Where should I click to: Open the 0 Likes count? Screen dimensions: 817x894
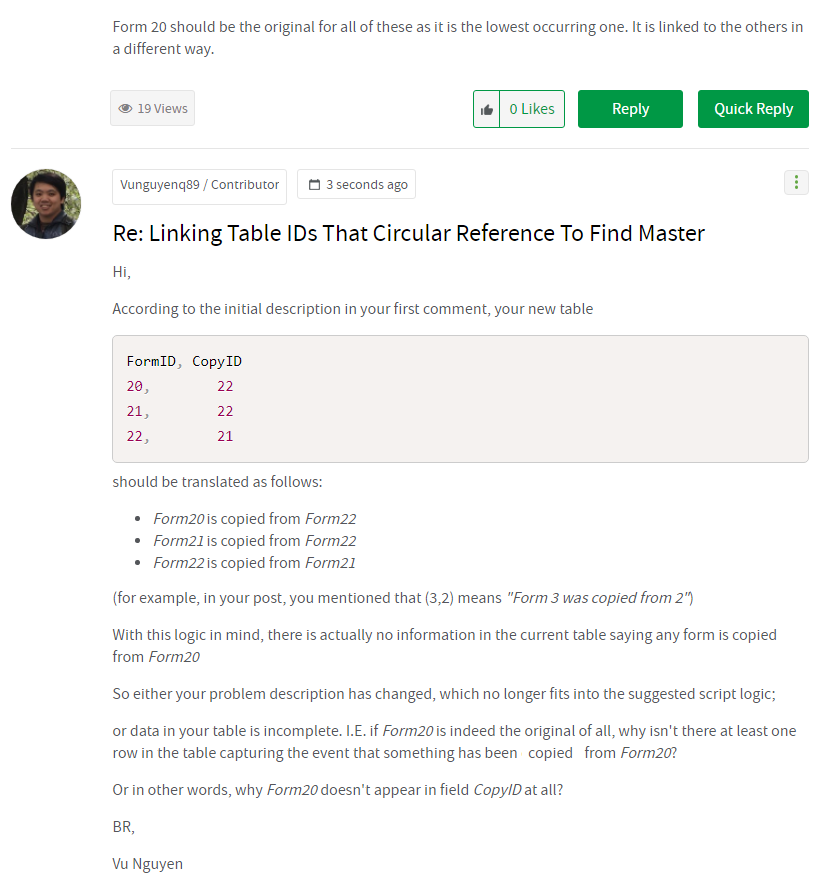pos(532,109)
